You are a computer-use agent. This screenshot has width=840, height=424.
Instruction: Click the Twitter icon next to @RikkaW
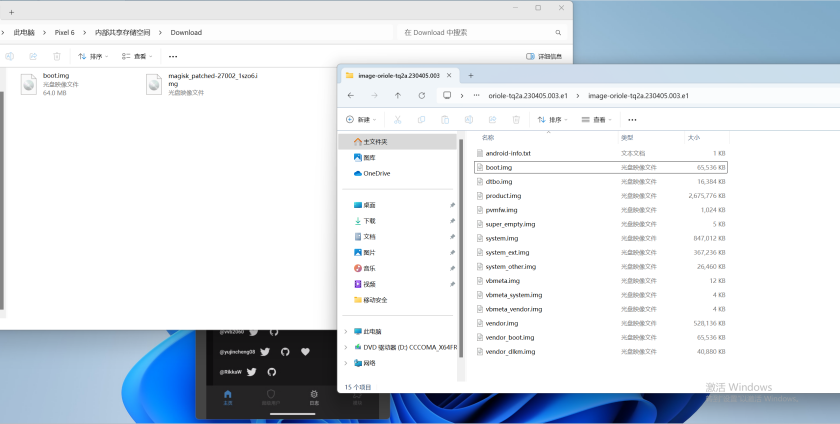click(x=252, y=371)
